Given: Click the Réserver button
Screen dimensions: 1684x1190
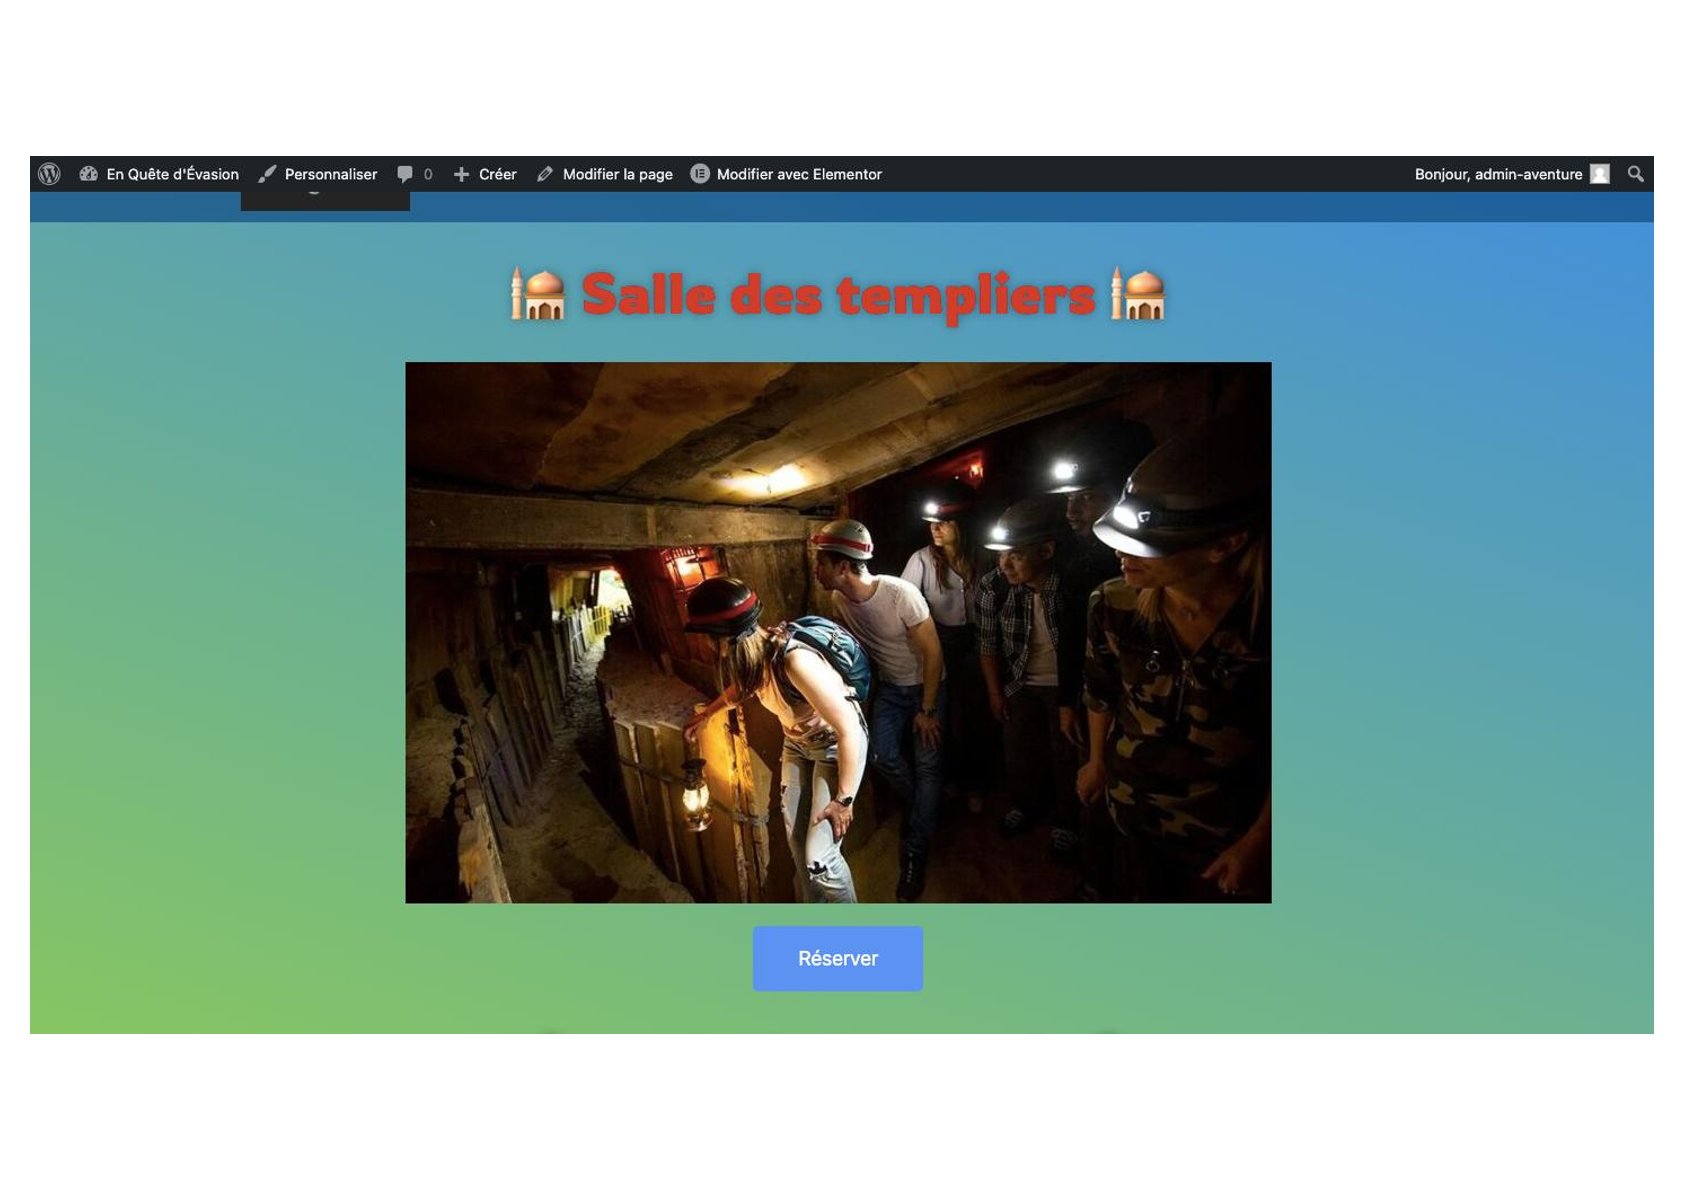Looking at the screenshot, I should click(838, 958).
